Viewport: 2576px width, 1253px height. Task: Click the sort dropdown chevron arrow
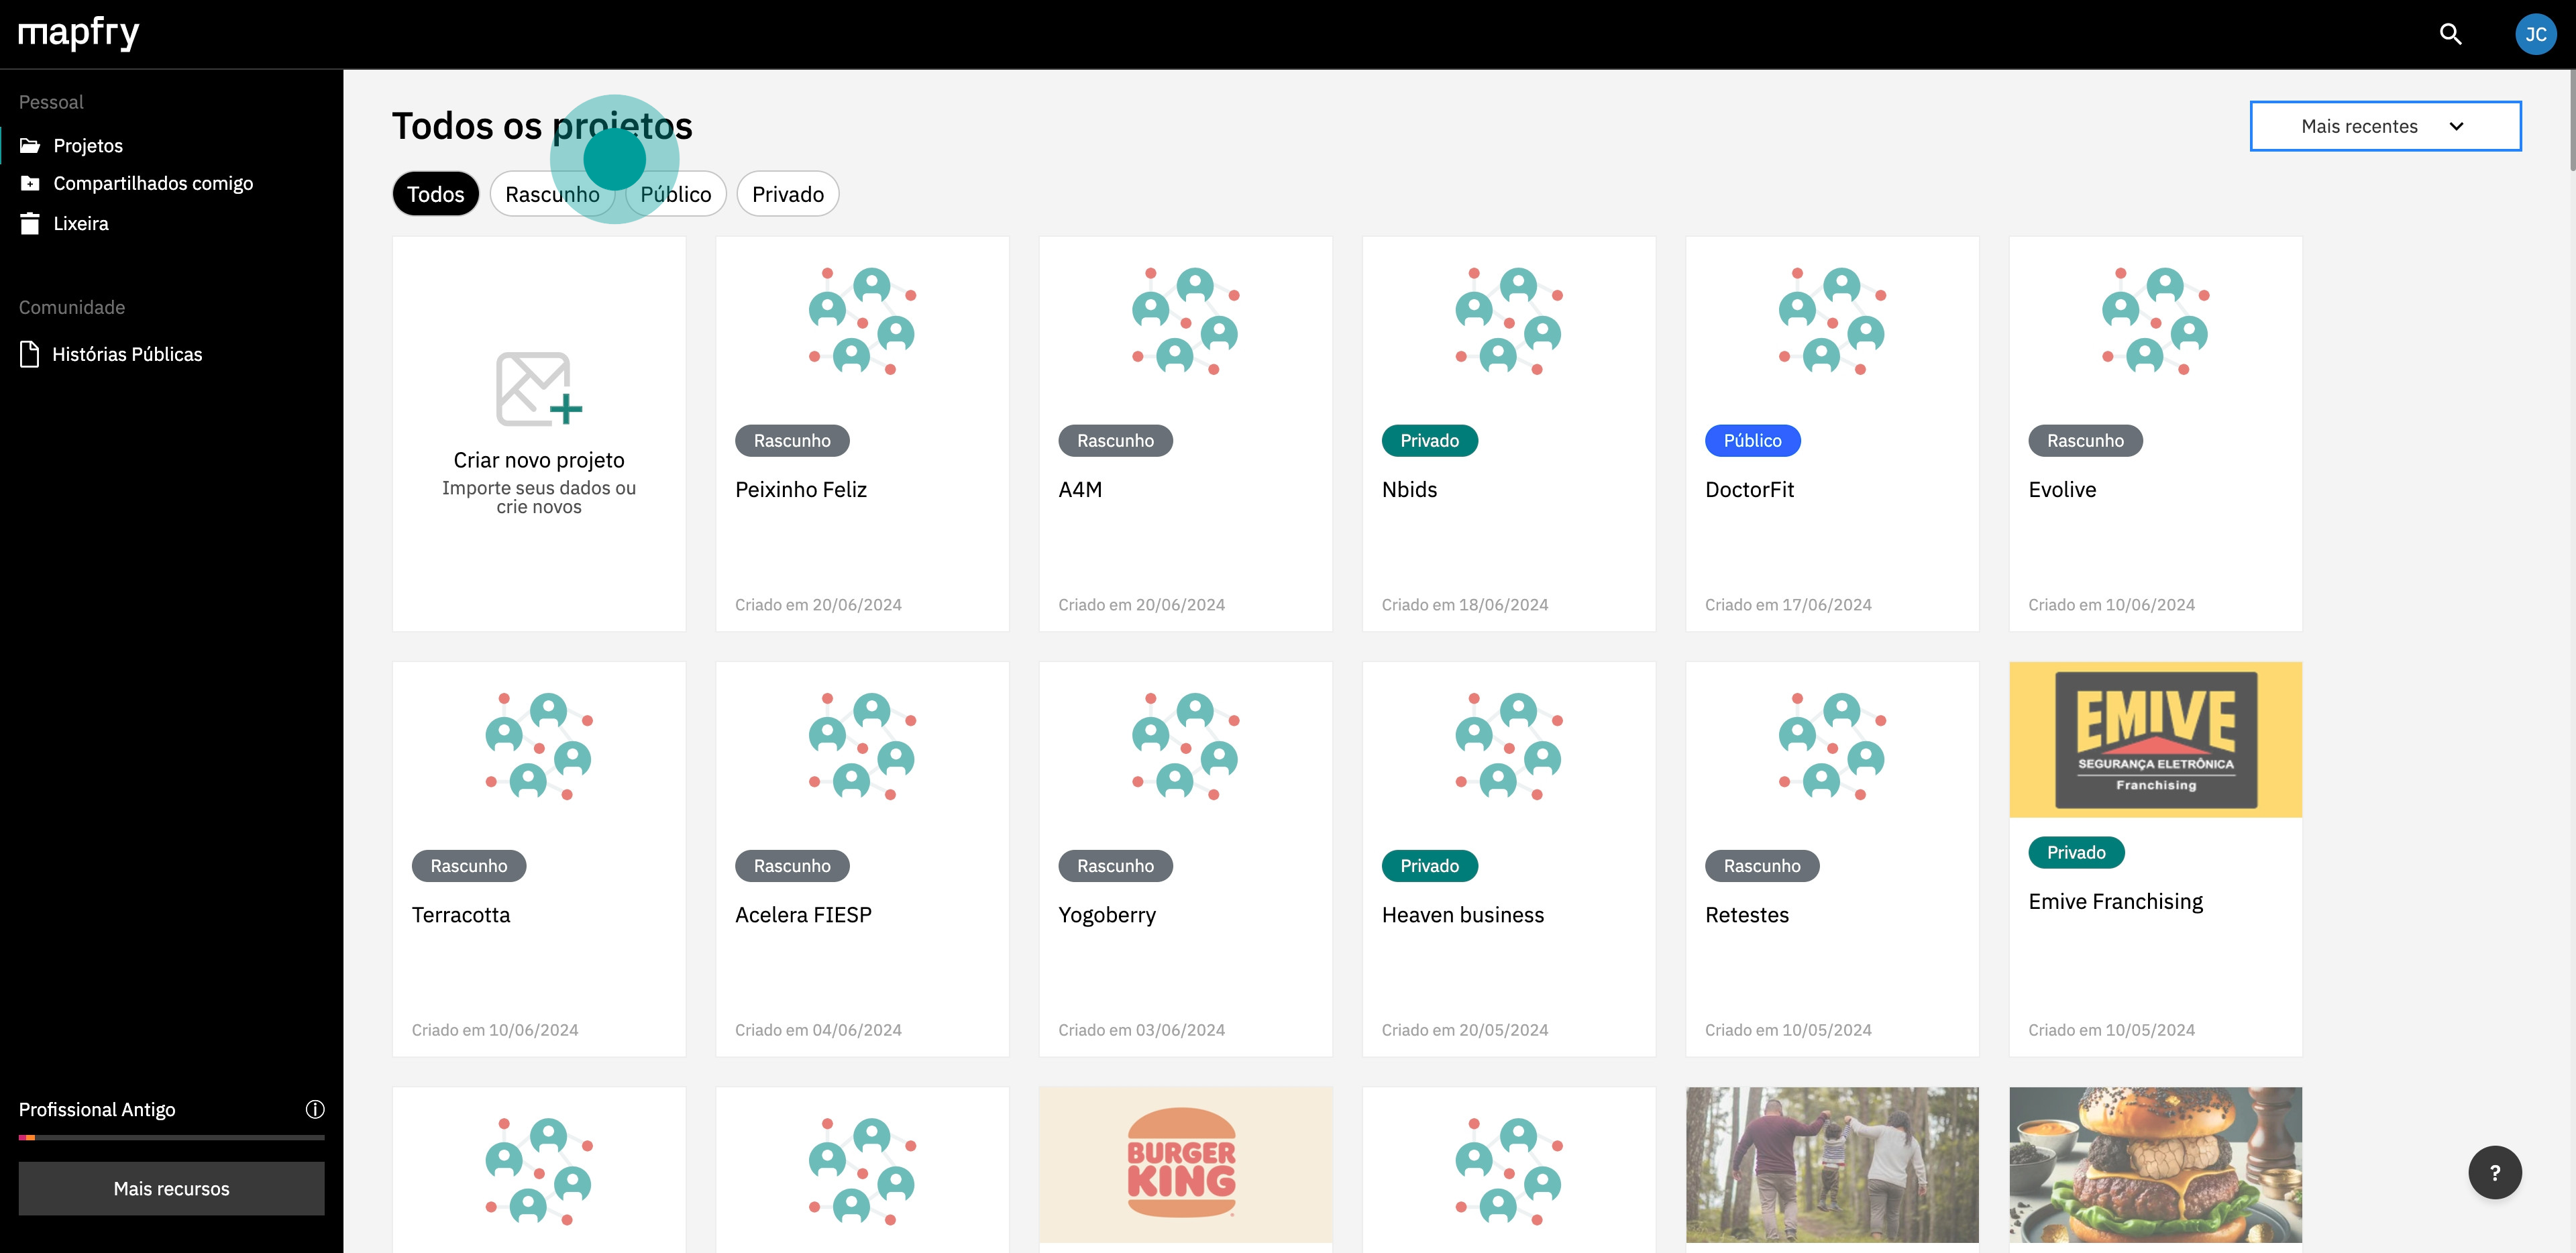pyautogui.click(x=2456, y=126)
